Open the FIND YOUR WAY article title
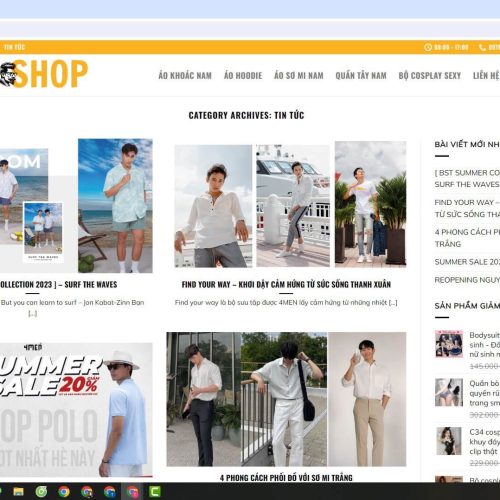This screenshot has width=500, height=500. point(286,284)
